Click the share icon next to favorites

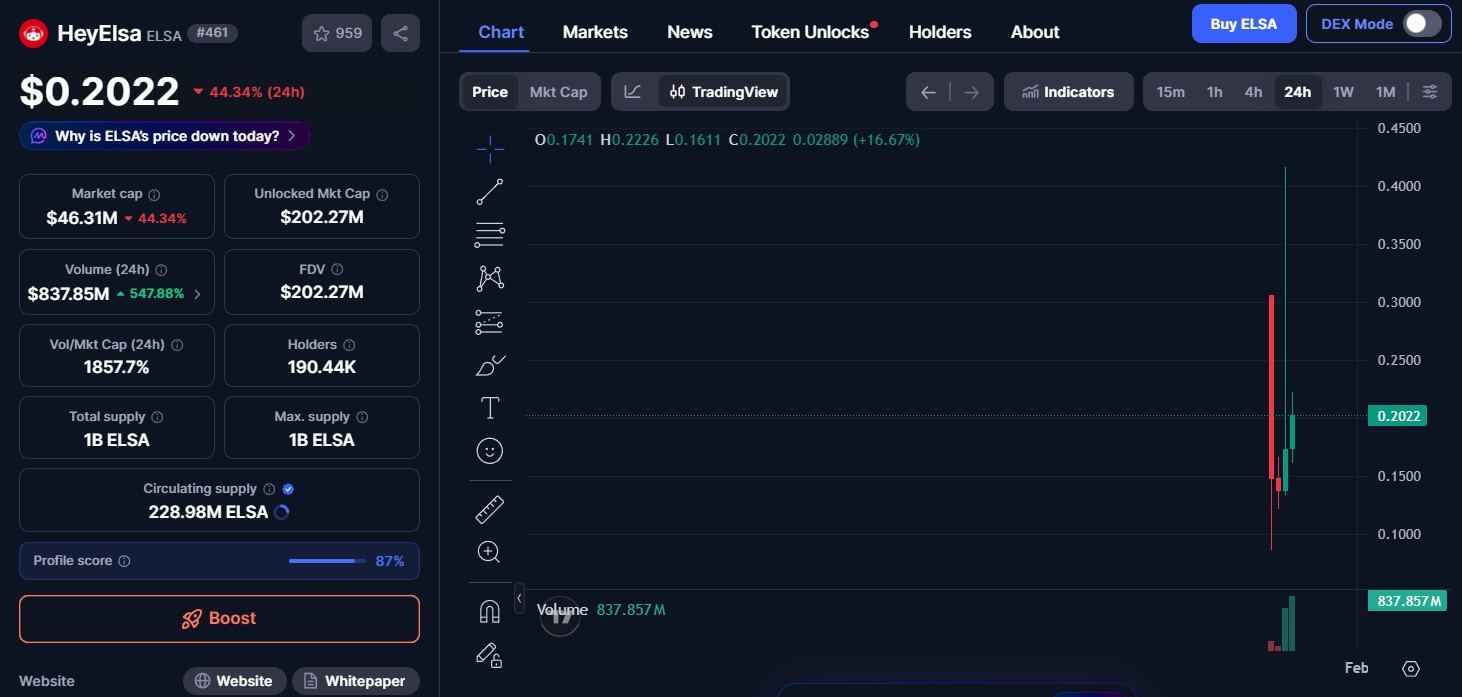[400, 32]
